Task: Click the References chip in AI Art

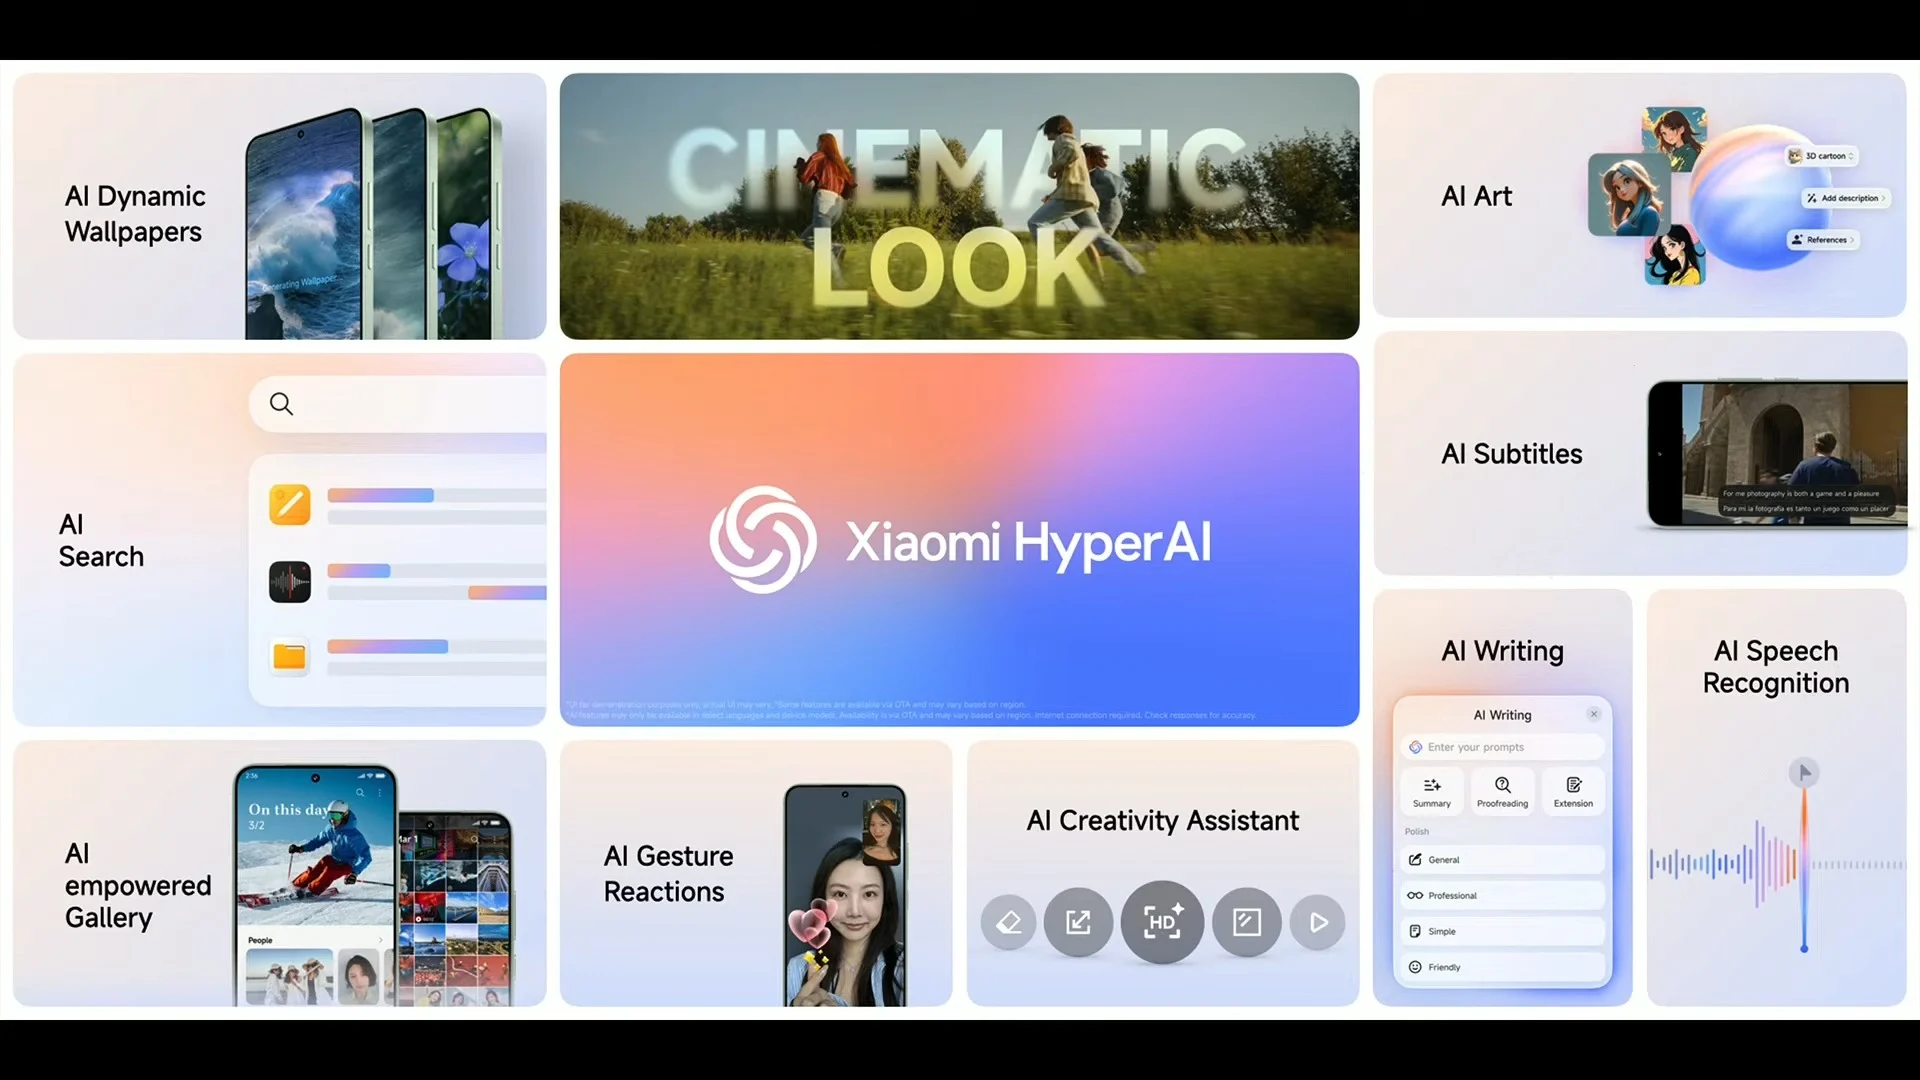Action: [x=1822, y=240]
